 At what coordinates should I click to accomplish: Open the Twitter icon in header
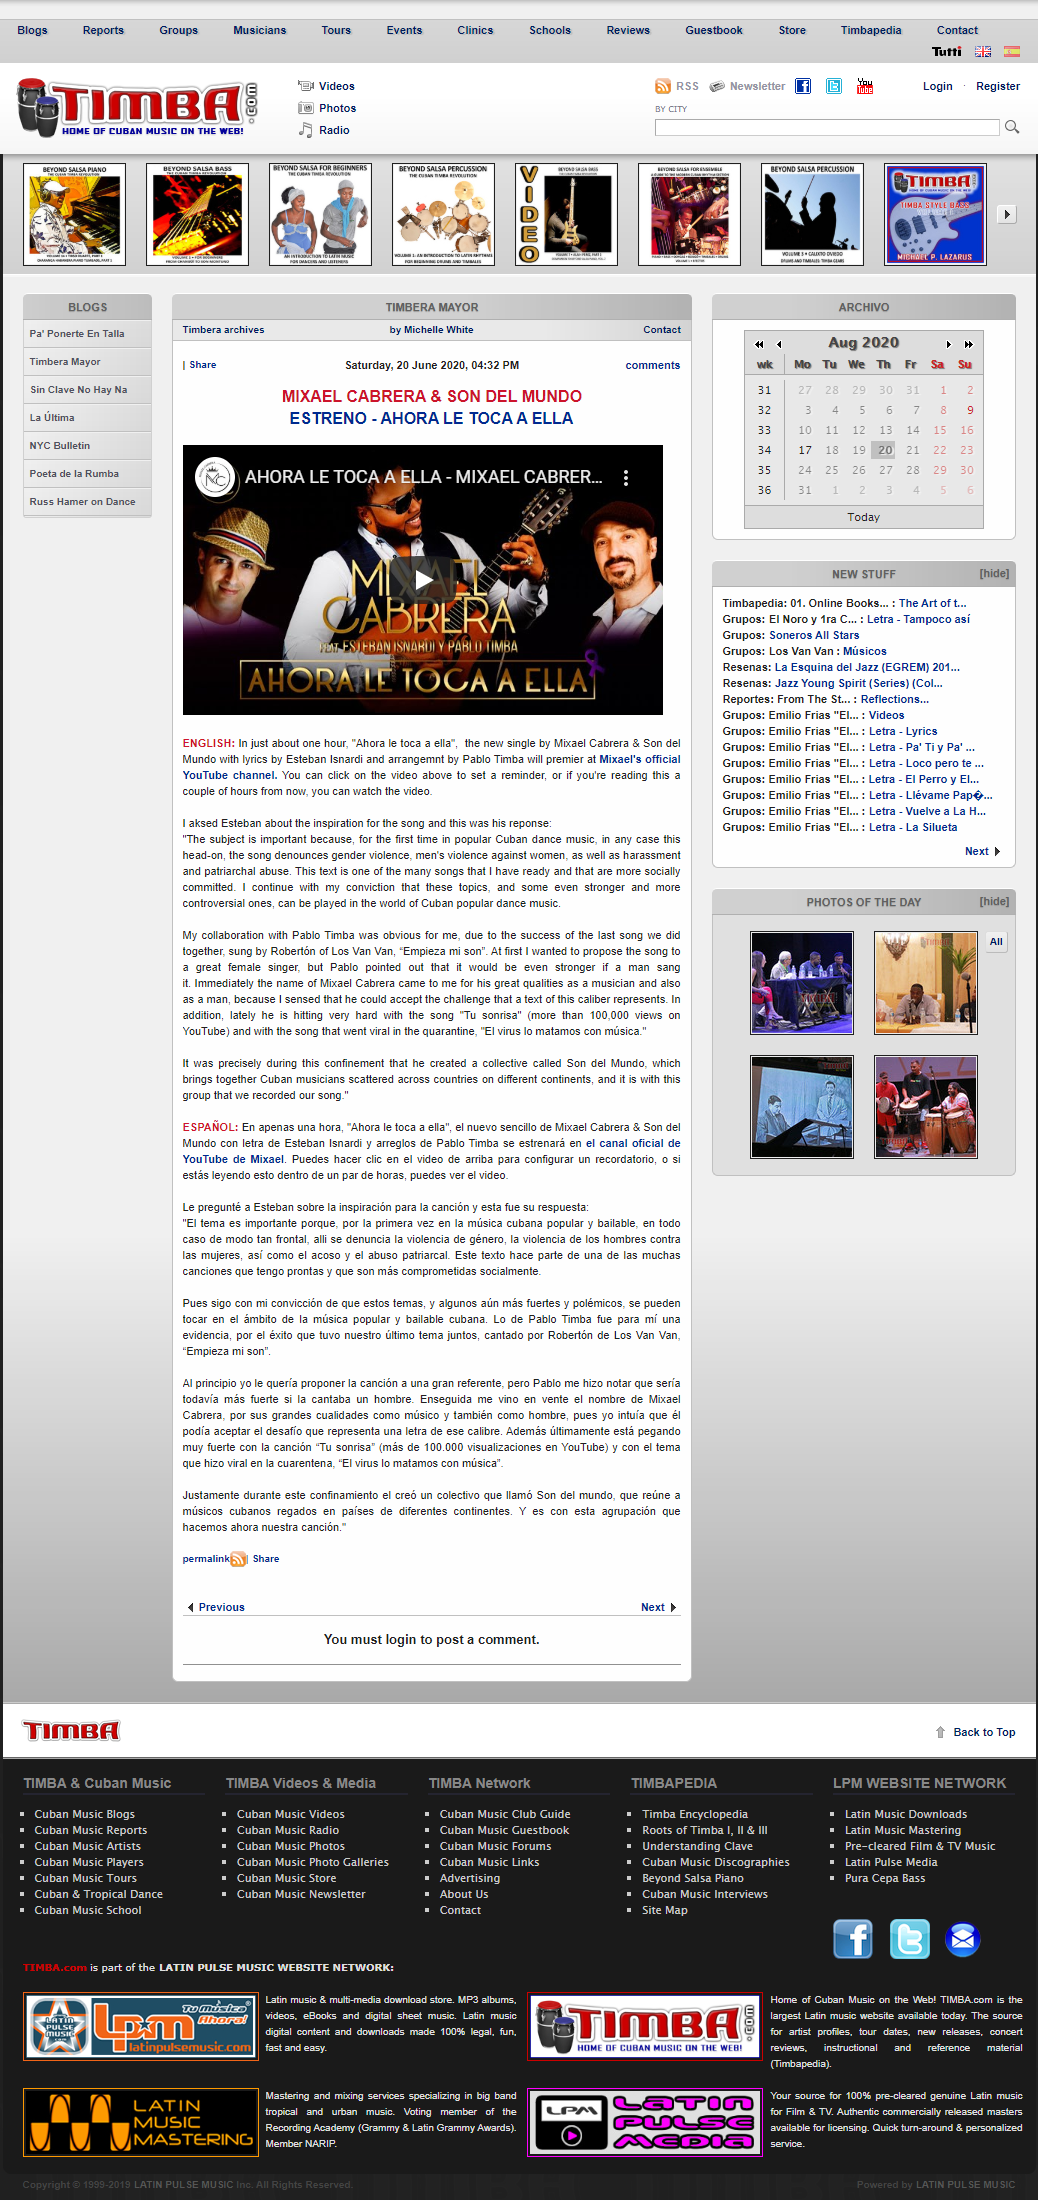[834, 86]
